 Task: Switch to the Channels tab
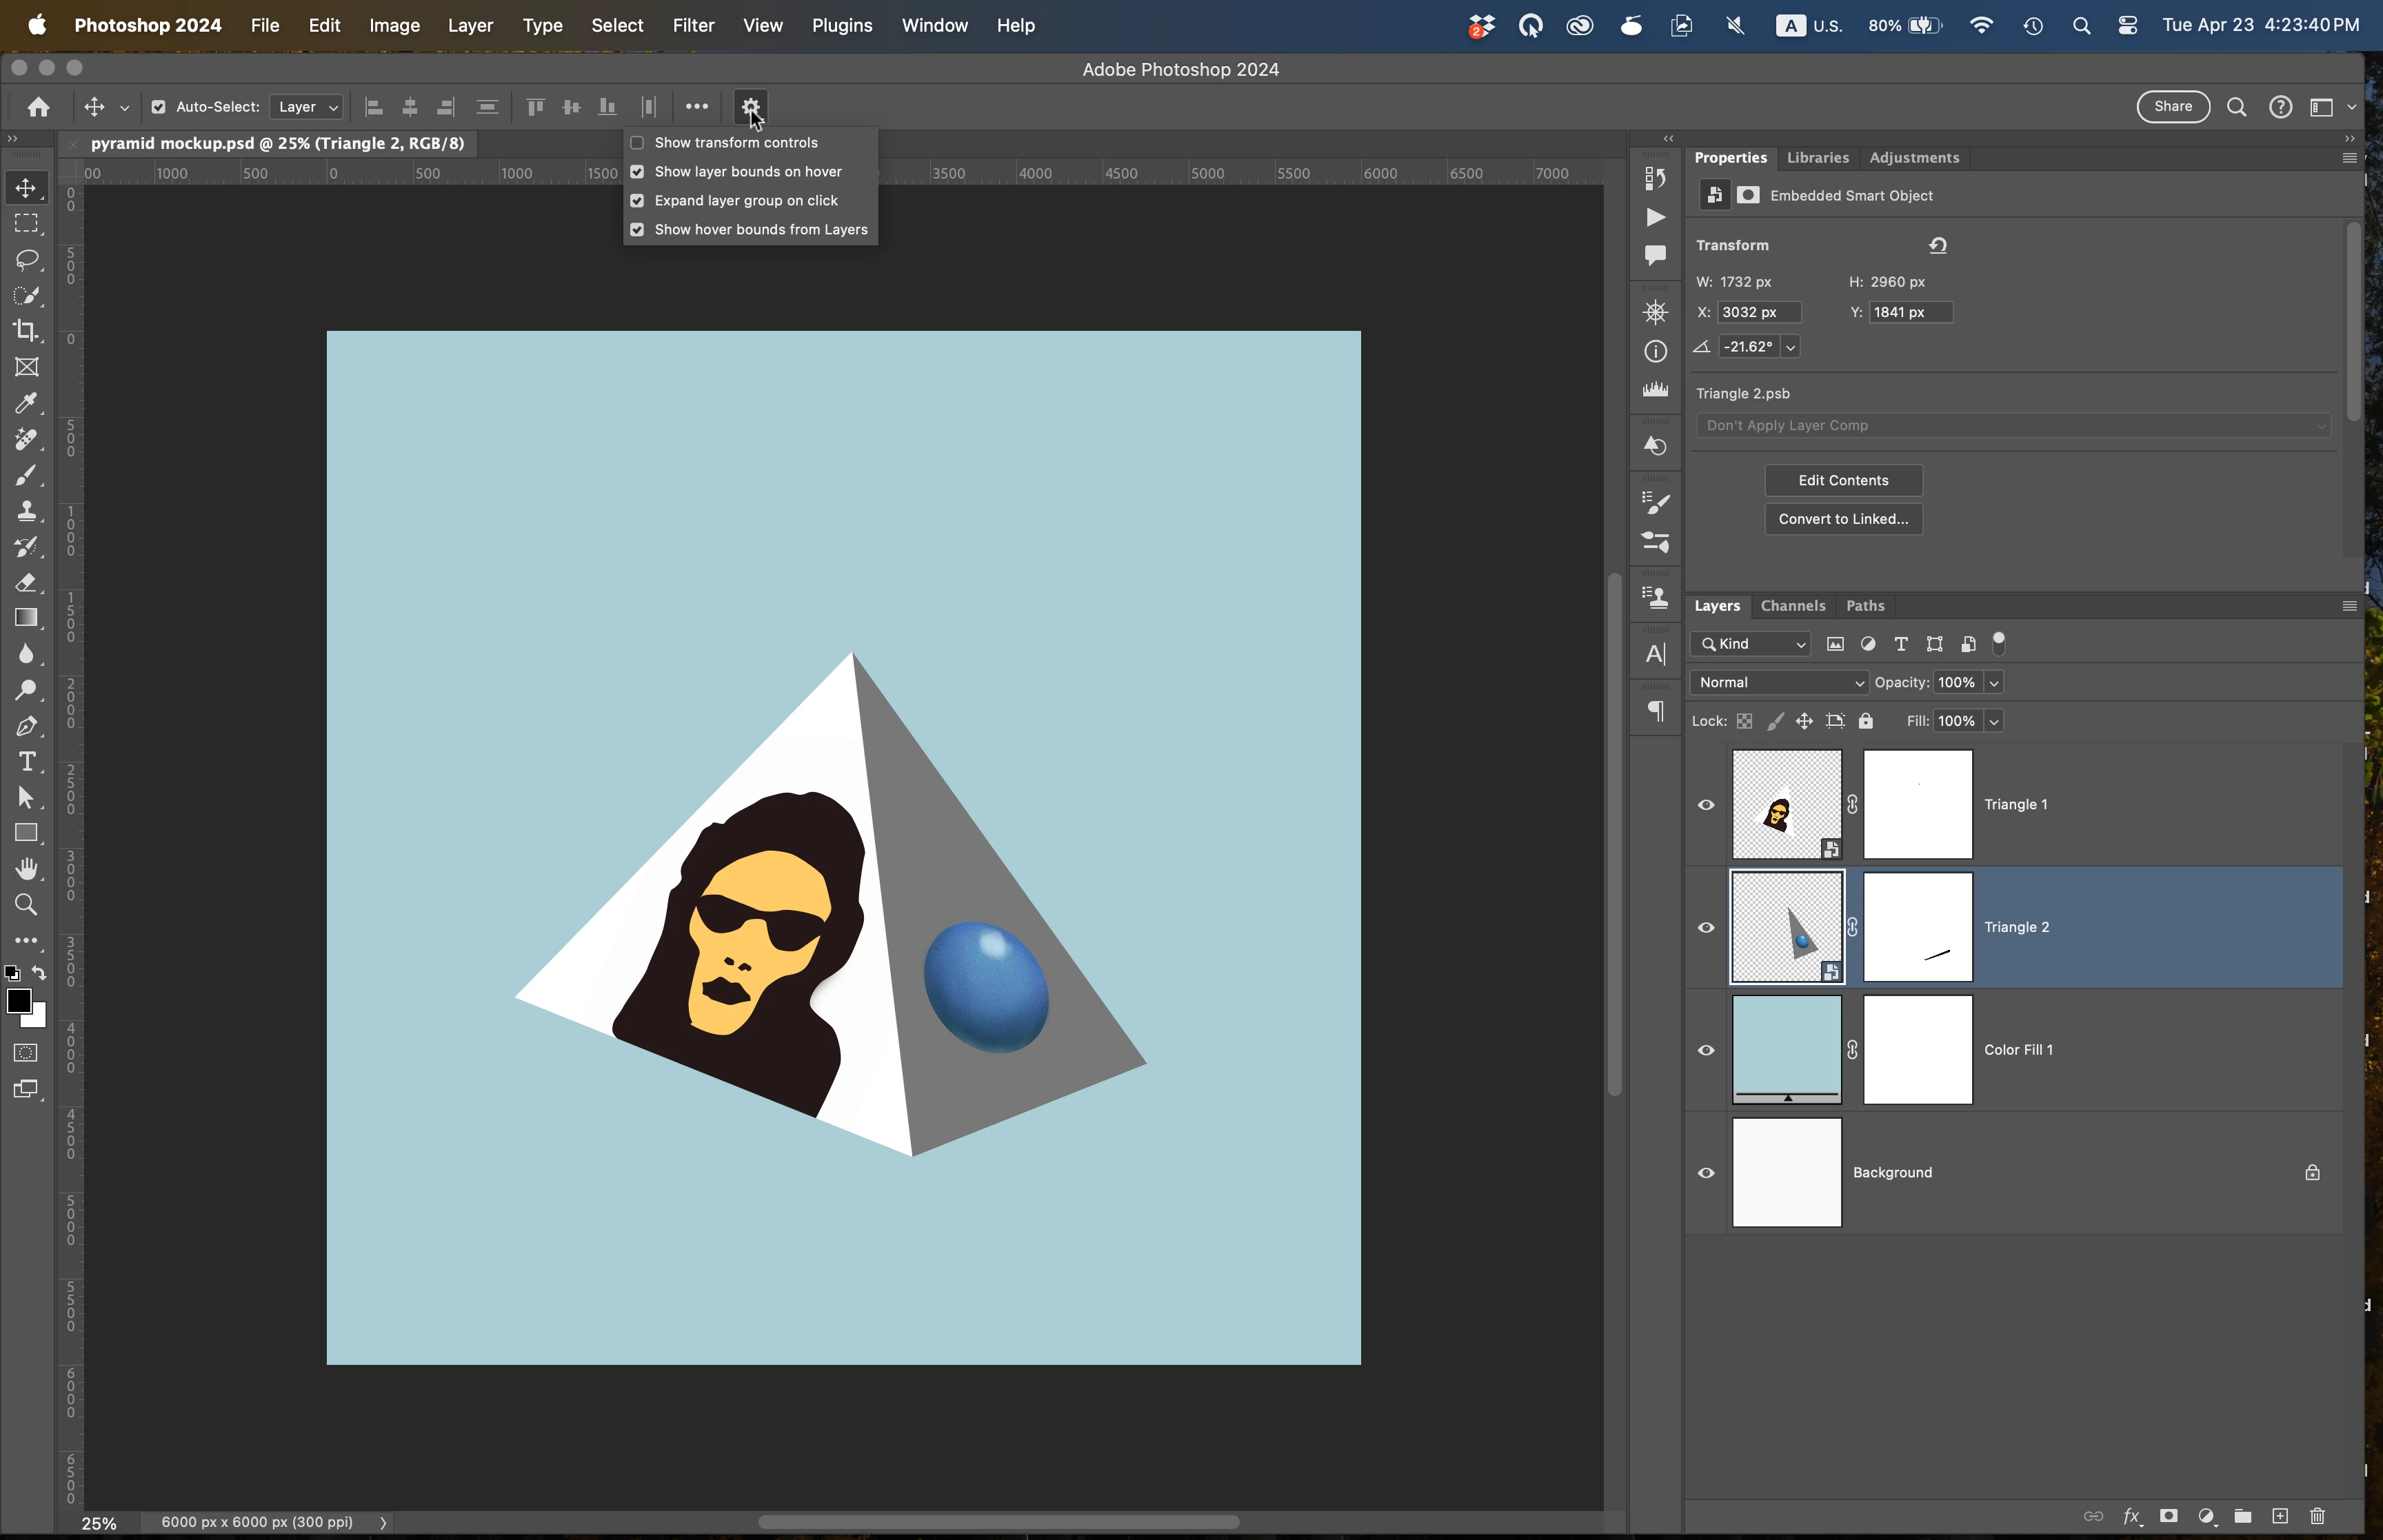(1792, 606)
